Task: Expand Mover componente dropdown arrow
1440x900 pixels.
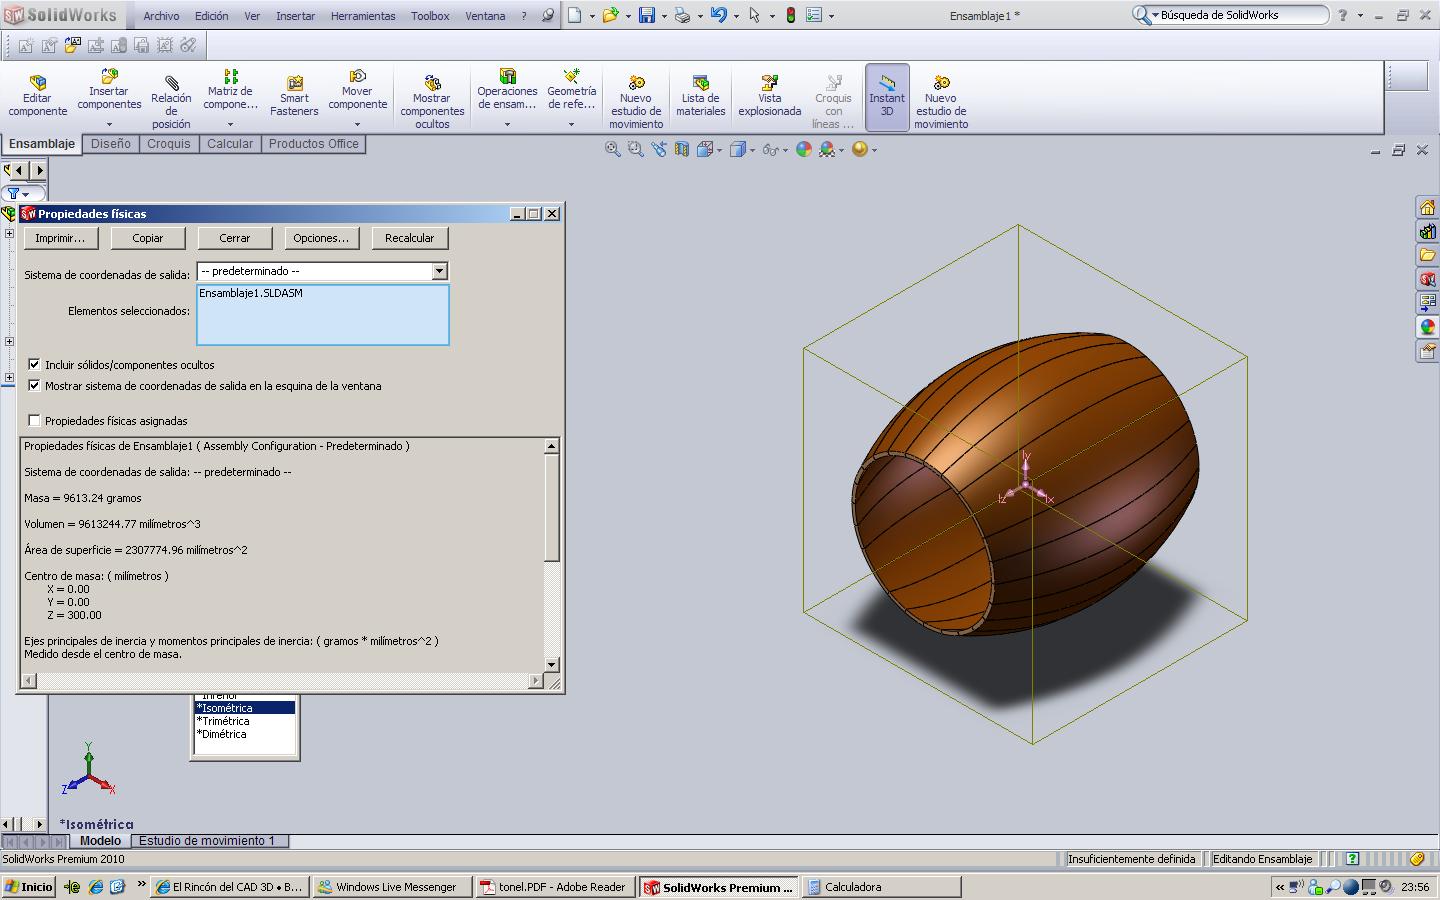Action: 357,125
